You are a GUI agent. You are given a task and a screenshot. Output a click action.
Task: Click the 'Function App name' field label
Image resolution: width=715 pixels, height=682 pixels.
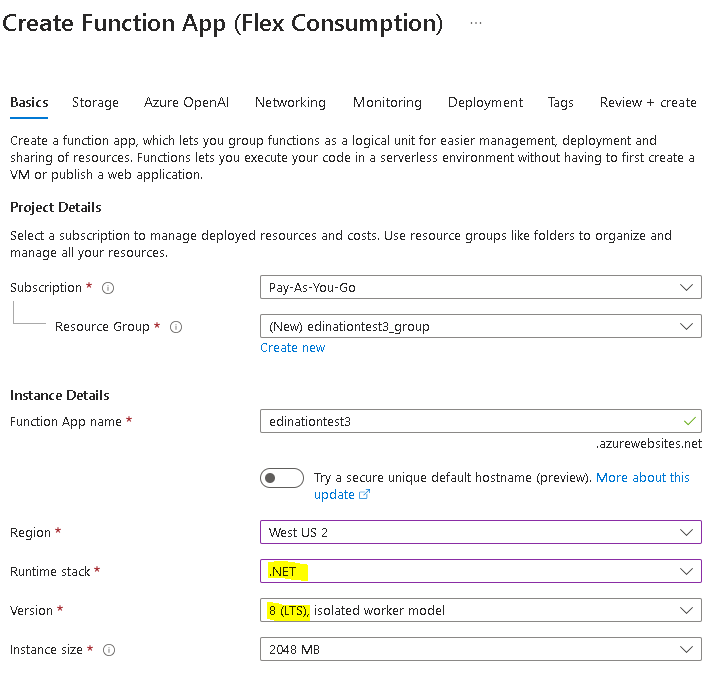66,422
